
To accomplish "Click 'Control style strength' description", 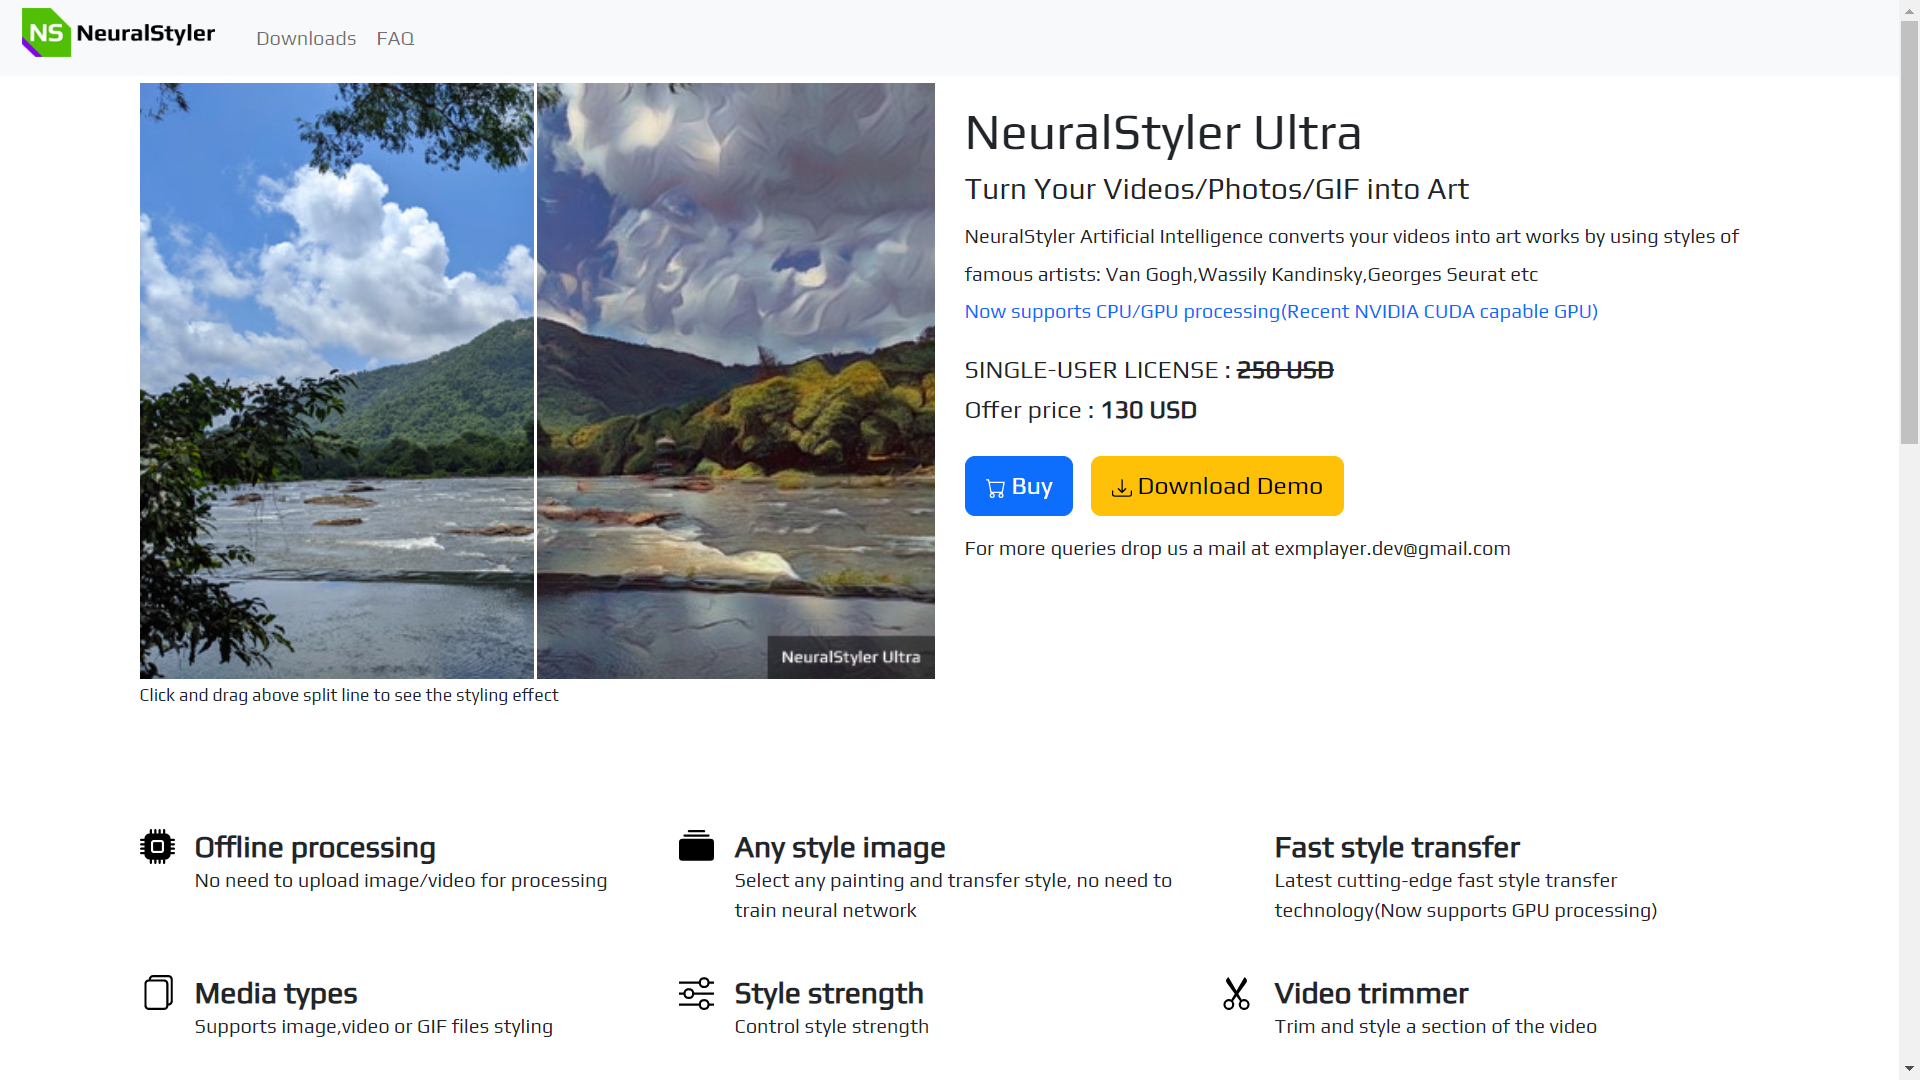I will 832,1026.
